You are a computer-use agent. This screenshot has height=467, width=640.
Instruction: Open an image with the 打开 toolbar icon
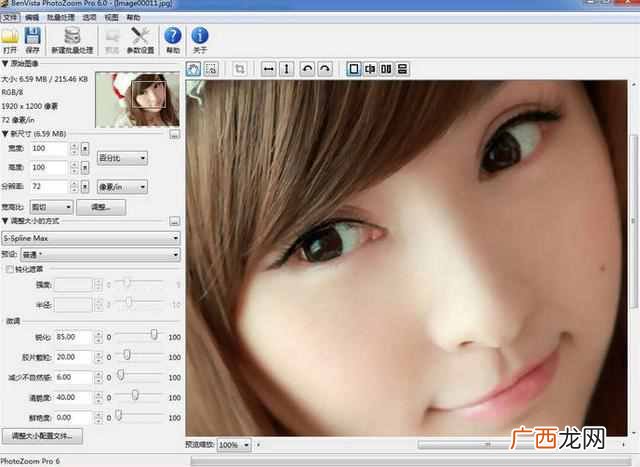(x=10, y=40)
